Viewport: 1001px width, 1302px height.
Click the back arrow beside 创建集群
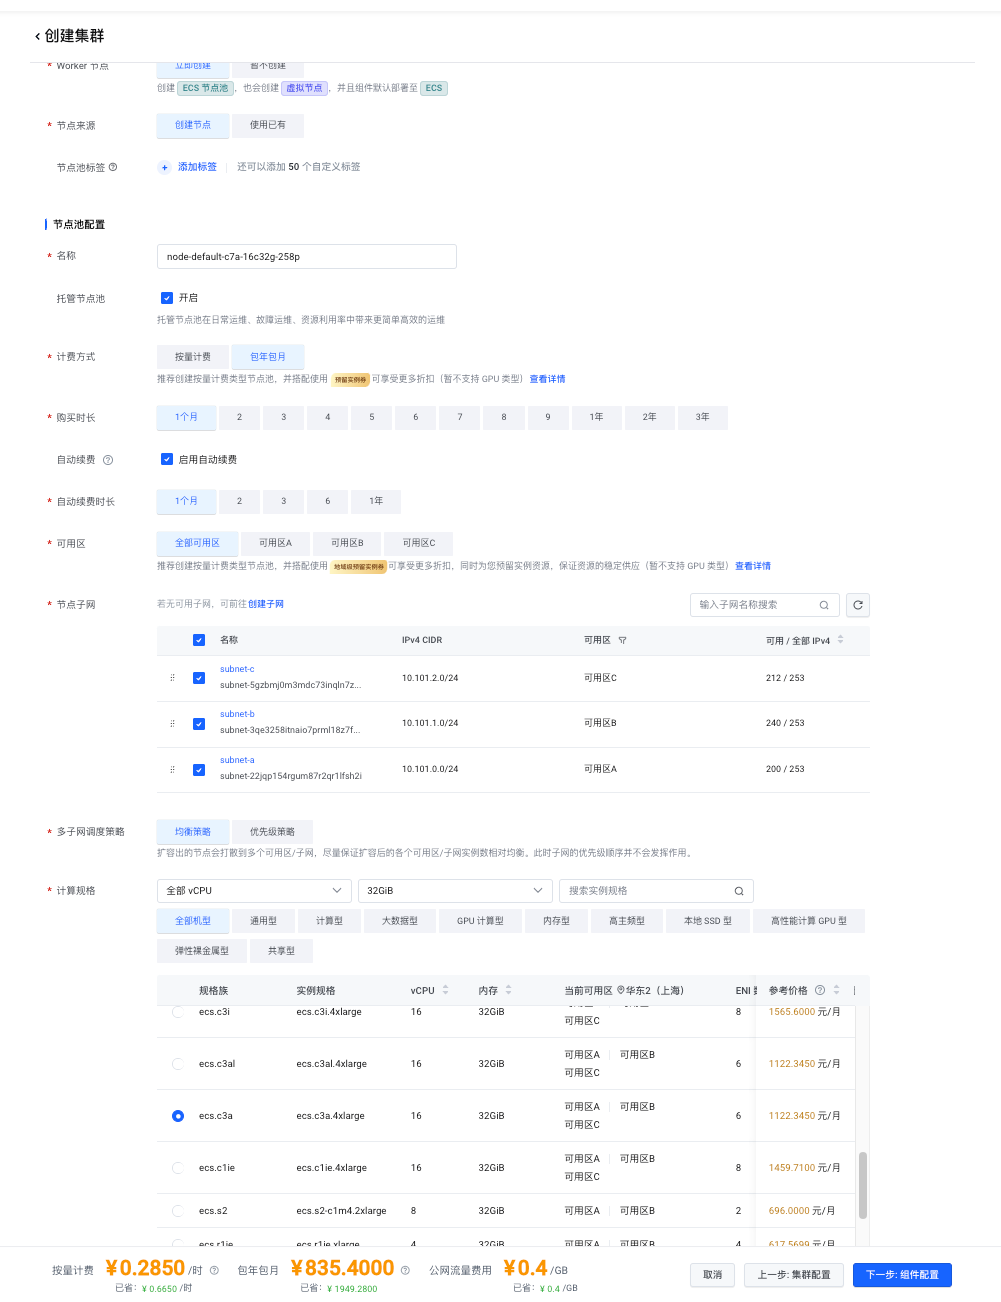37,37
